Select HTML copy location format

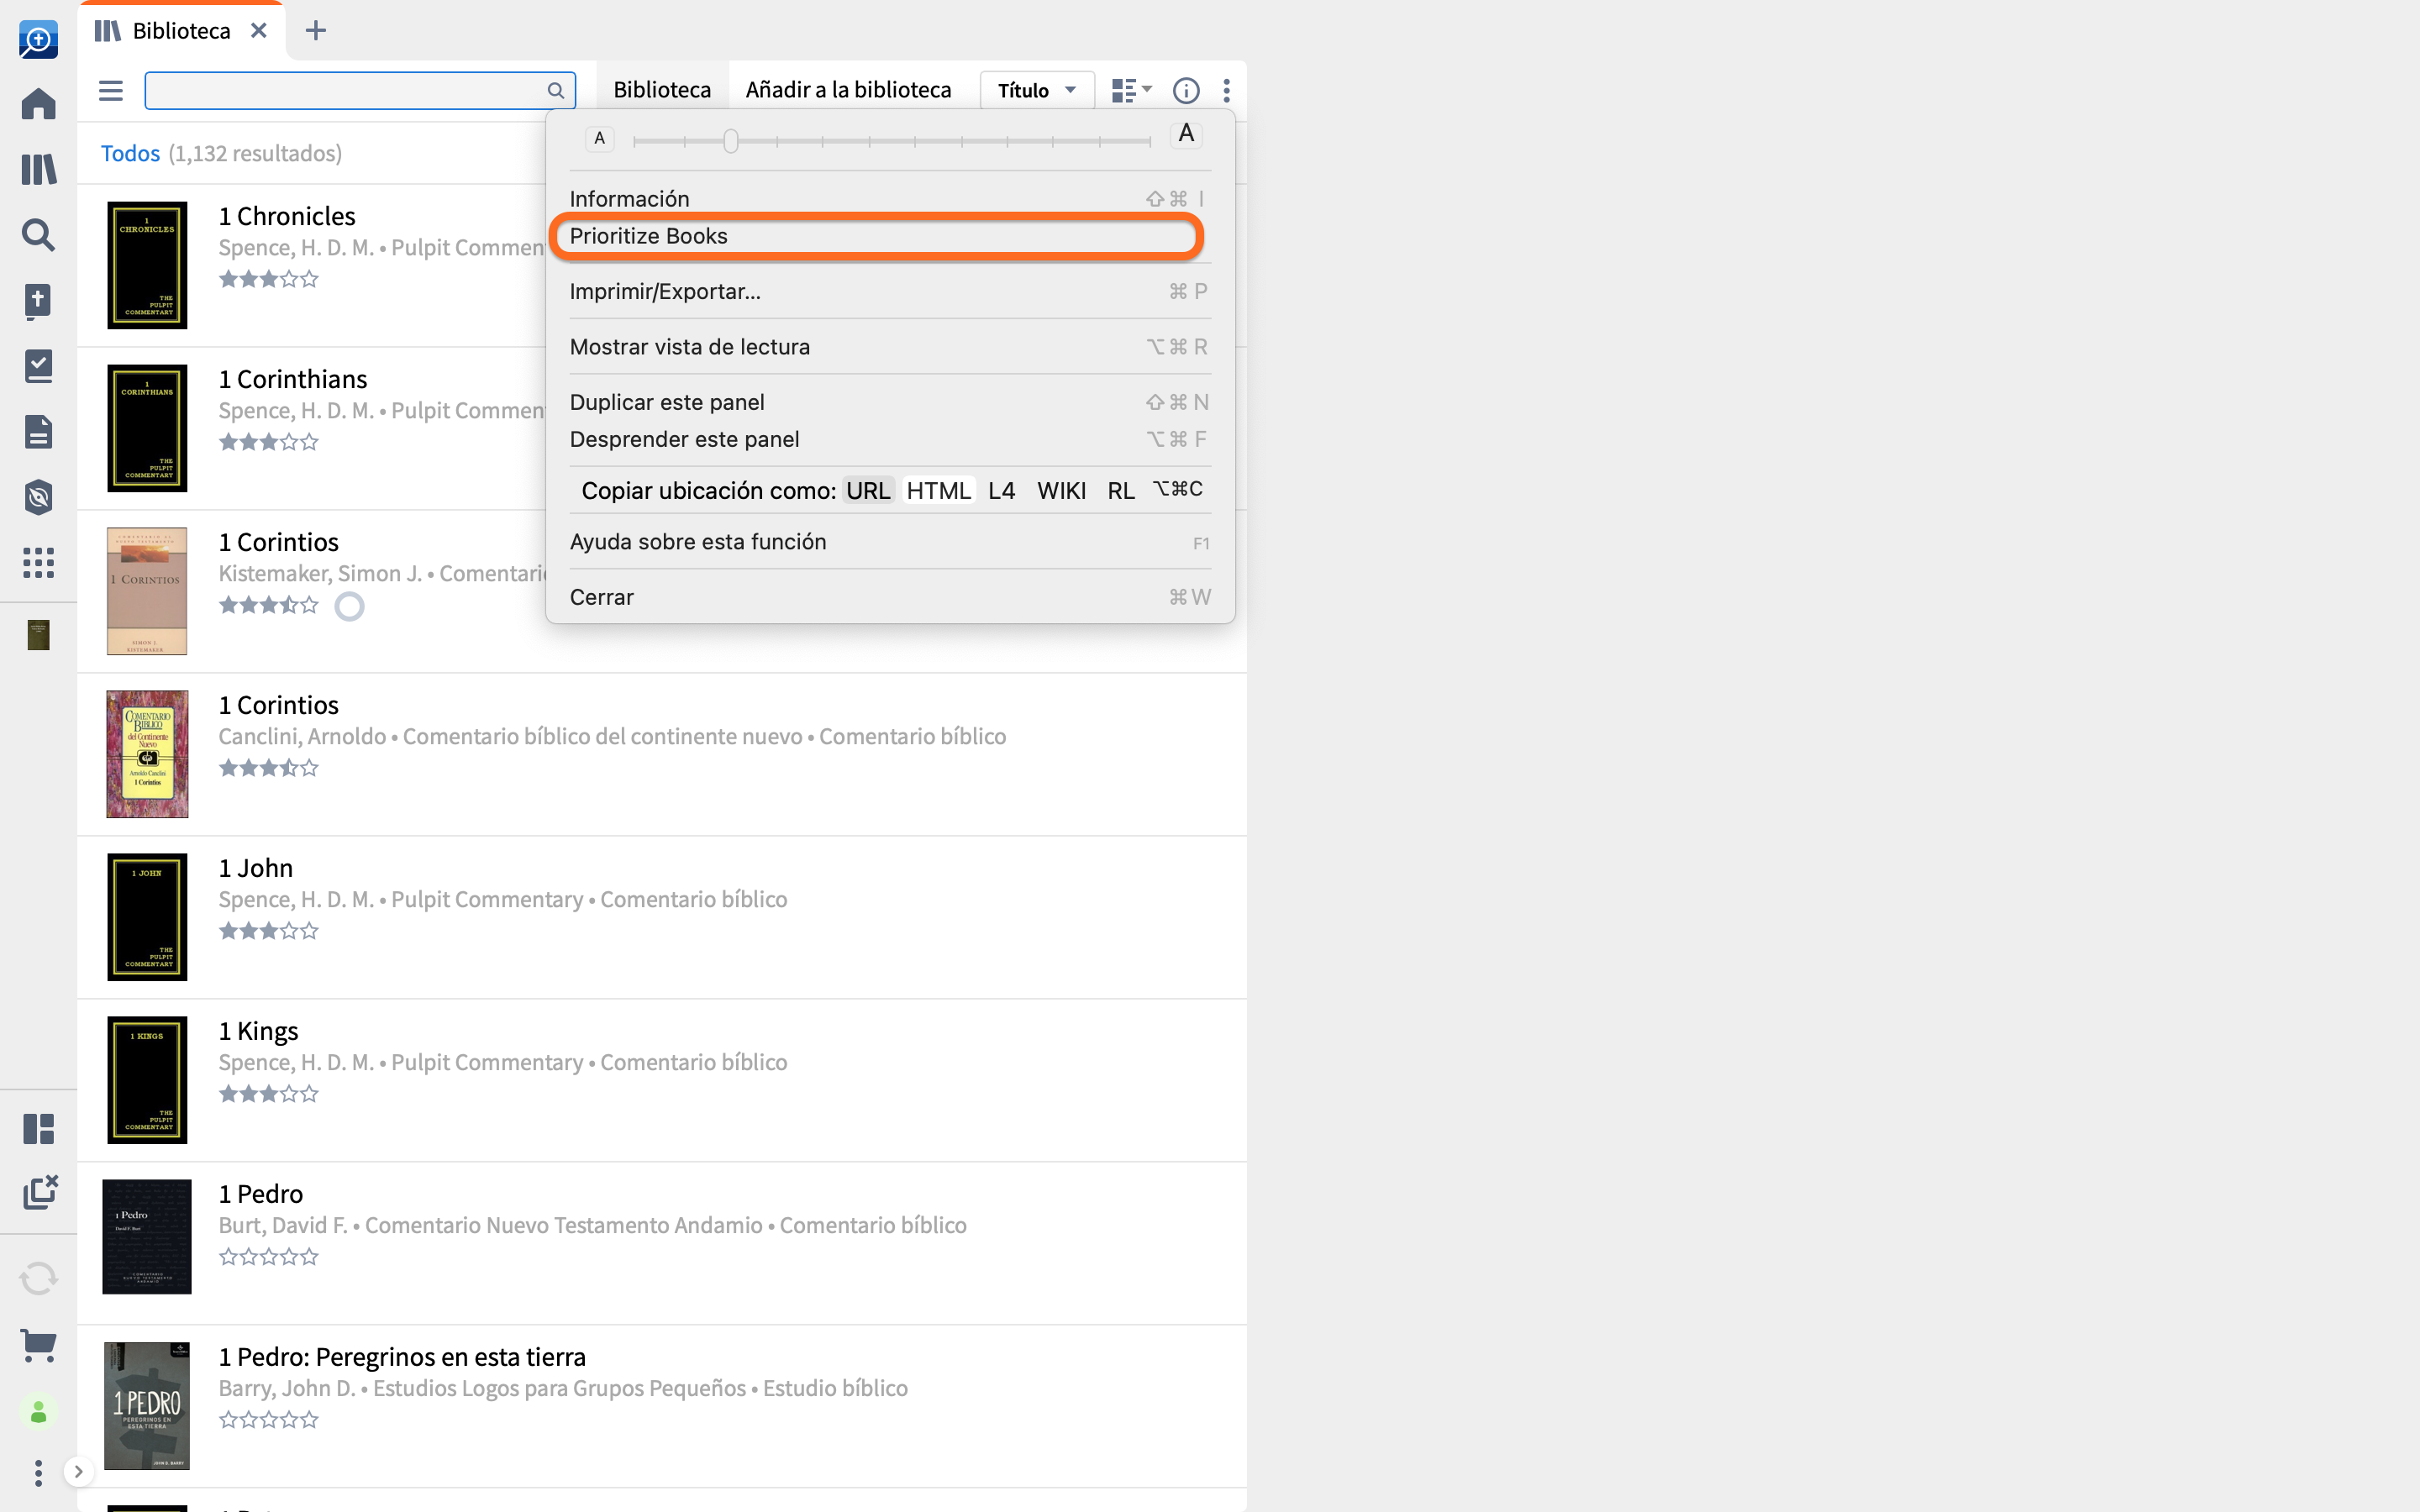[x=938, y=490]
